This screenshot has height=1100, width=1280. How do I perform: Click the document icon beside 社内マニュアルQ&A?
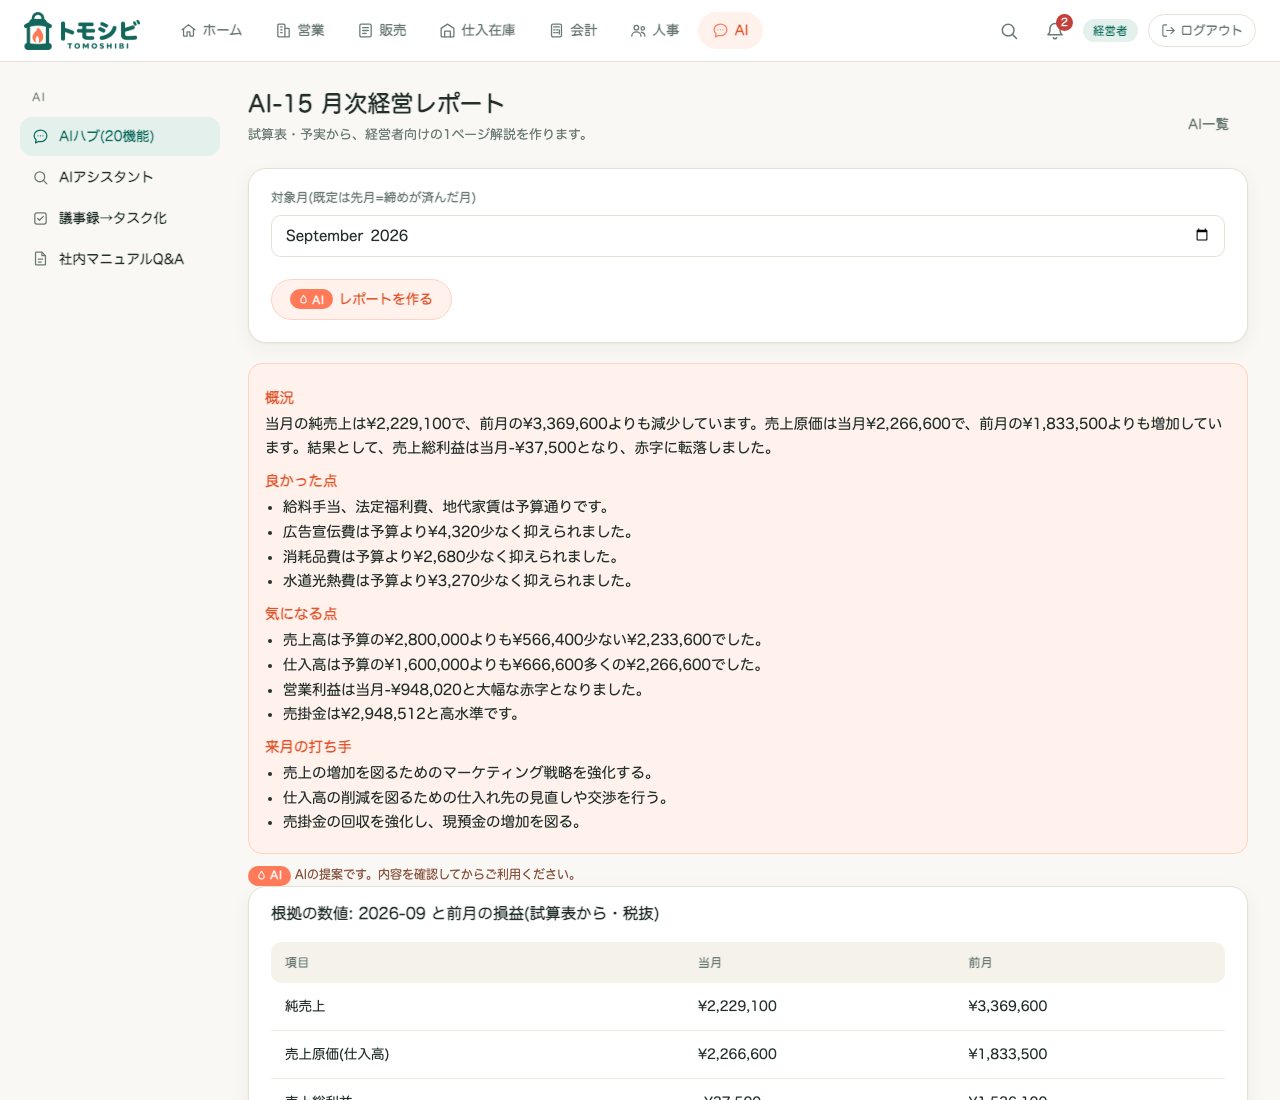click(x=40, y=259)
